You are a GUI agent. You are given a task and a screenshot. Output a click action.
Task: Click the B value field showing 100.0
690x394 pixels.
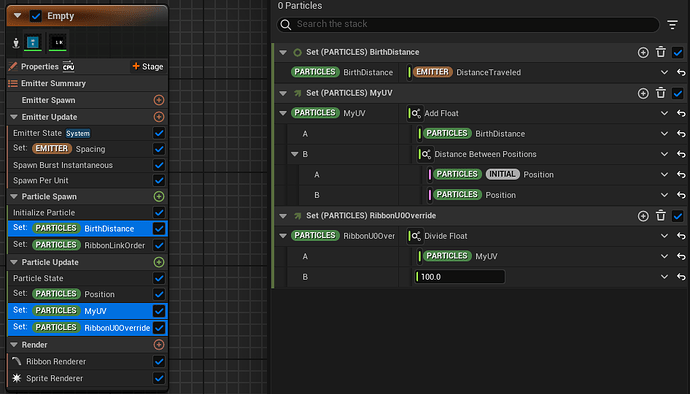point(459,277)
